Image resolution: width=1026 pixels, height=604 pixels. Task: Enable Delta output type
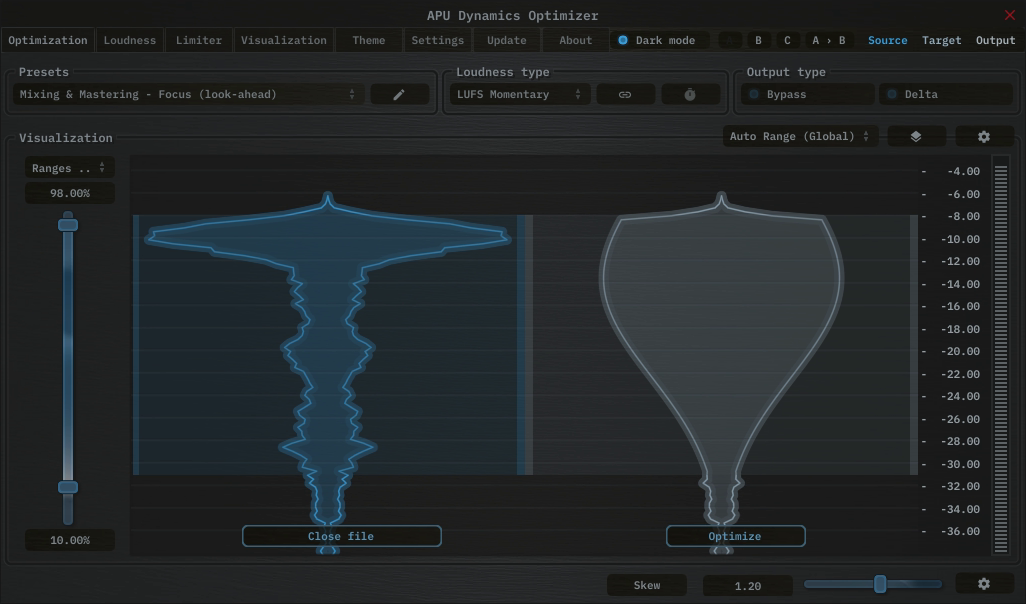click(945, 93)
